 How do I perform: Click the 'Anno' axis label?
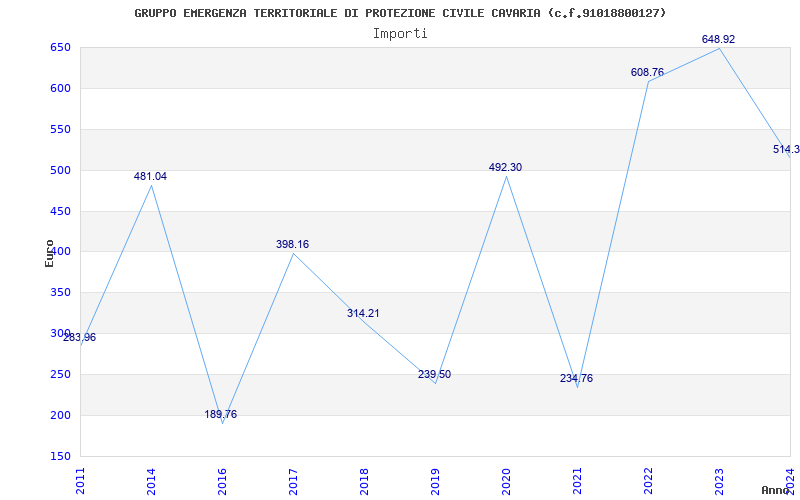click(775, 490)
